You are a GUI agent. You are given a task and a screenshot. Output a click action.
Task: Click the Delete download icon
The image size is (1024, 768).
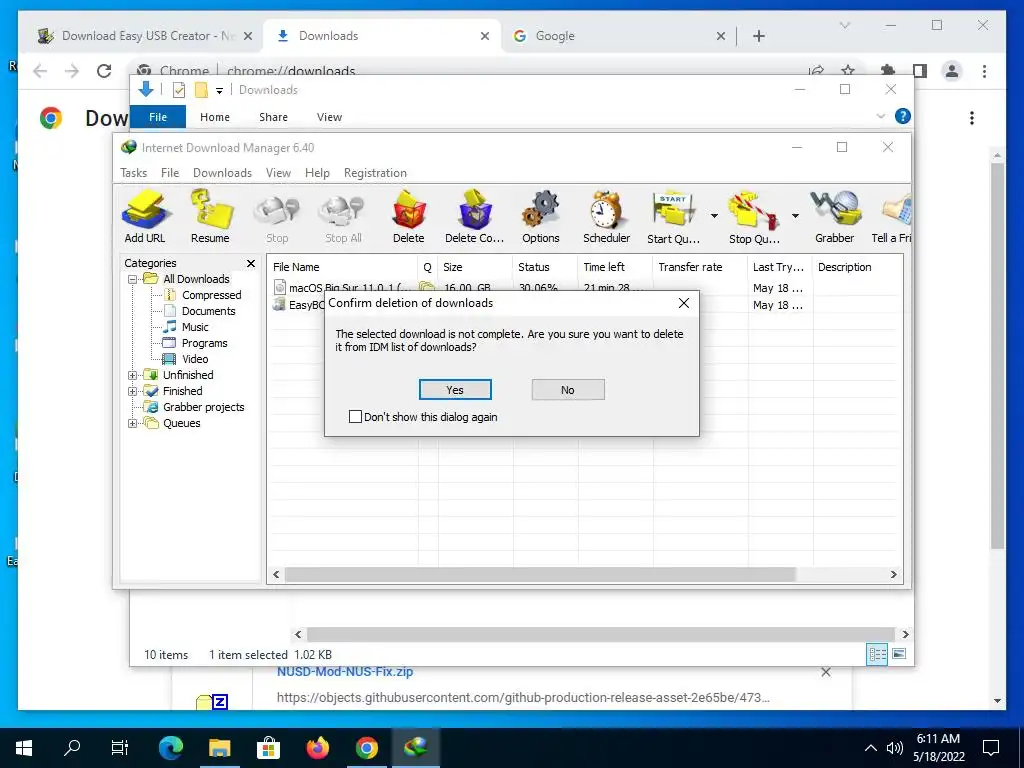(x=409, y=217)
